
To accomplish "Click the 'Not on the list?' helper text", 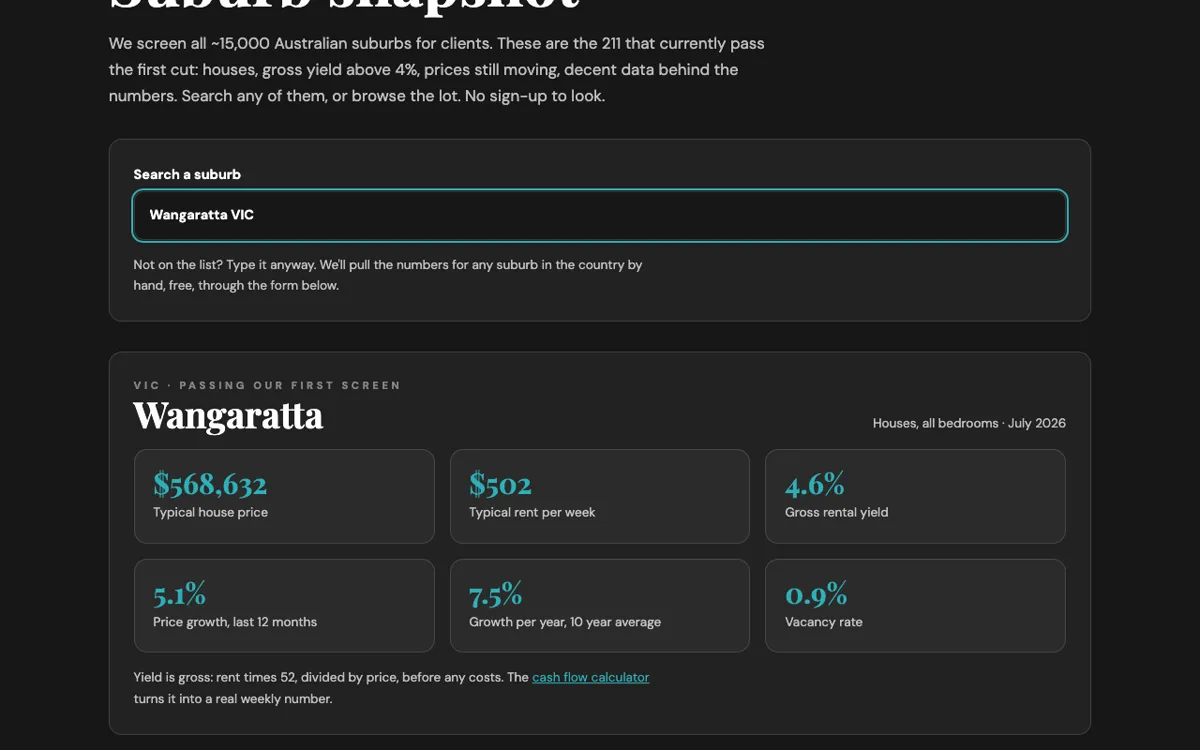I will [x=388, y=275].
